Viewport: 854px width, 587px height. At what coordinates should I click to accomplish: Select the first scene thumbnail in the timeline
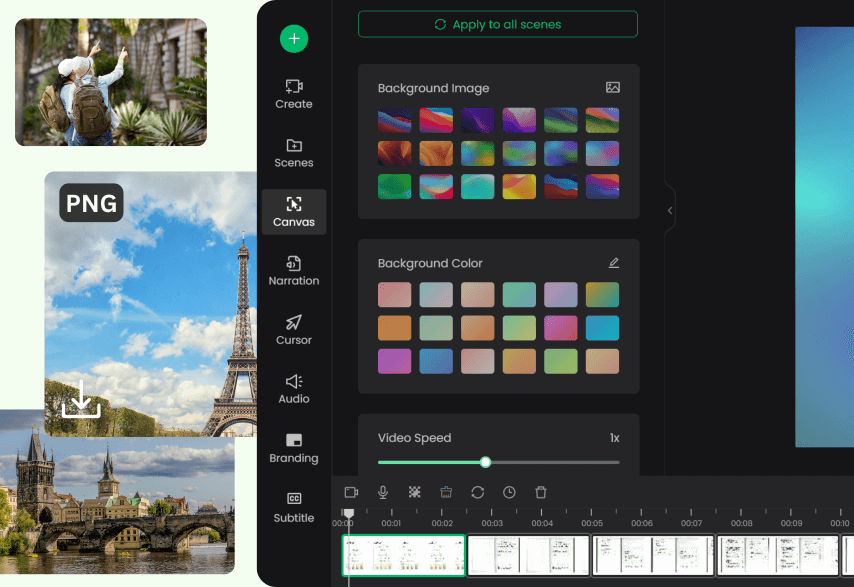(403, 555)
